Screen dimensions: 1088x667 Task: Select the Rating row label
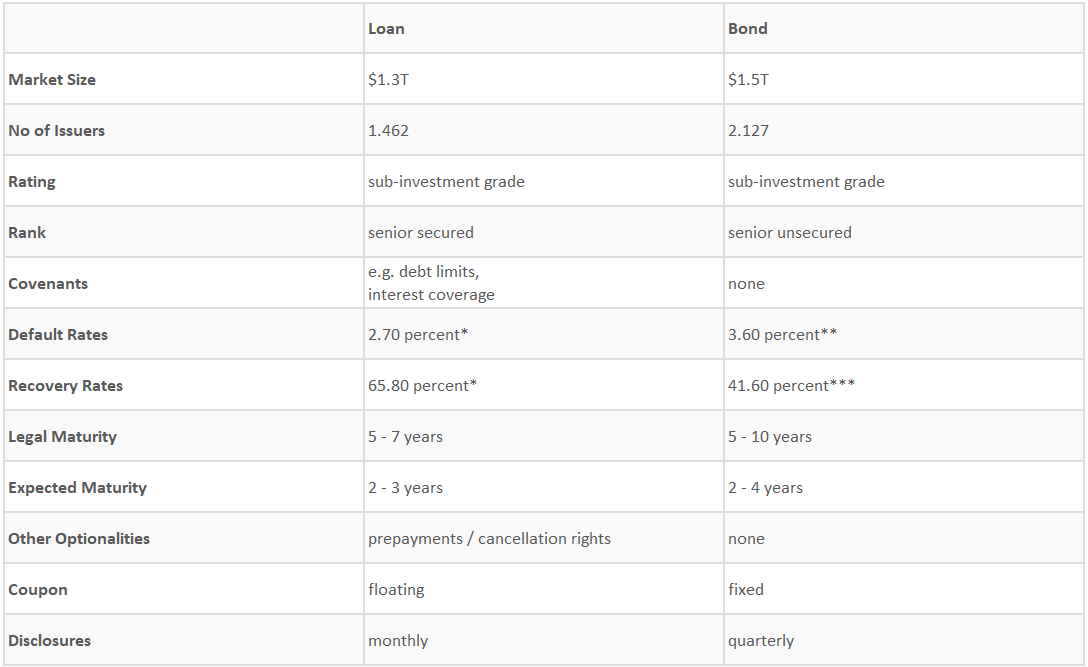32,182
